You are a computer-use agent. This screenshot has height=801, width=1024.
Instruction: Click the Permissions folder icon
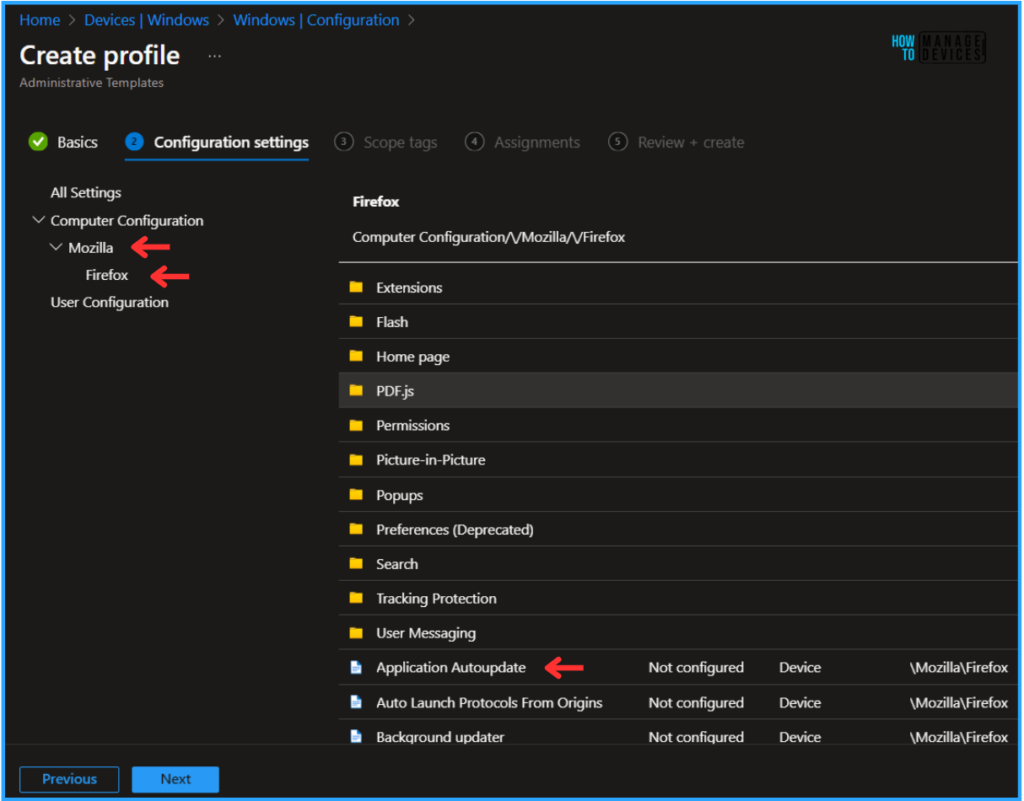point(356,426)
